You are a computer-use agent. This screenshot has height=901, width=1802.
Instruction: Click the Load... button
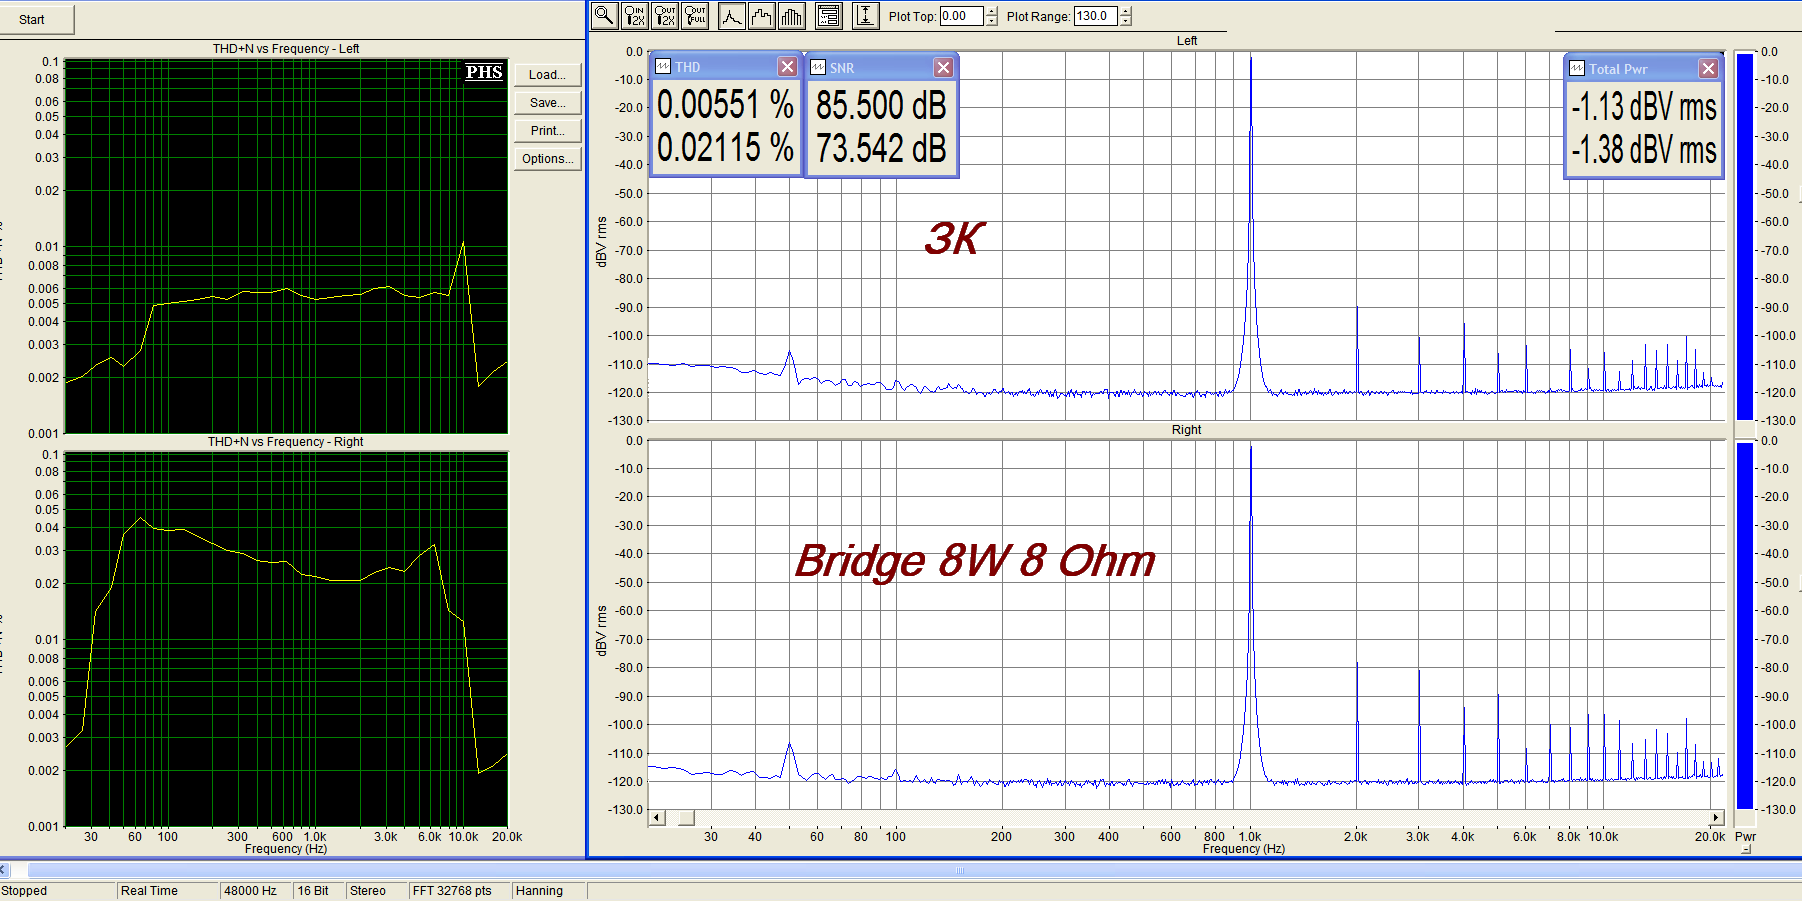pos(547,75)
